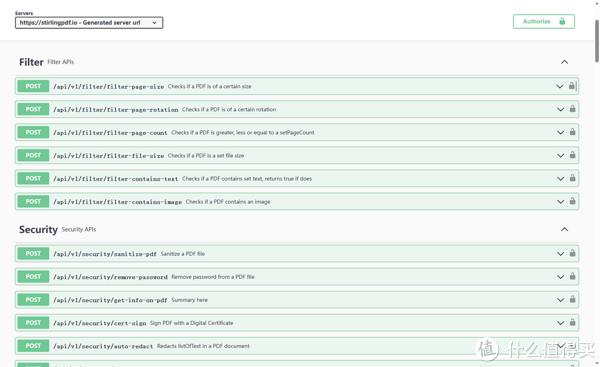Click the filter-page-size POST badge
The width and height of the screenshot is (600, 367).
(x=33, y=86)
